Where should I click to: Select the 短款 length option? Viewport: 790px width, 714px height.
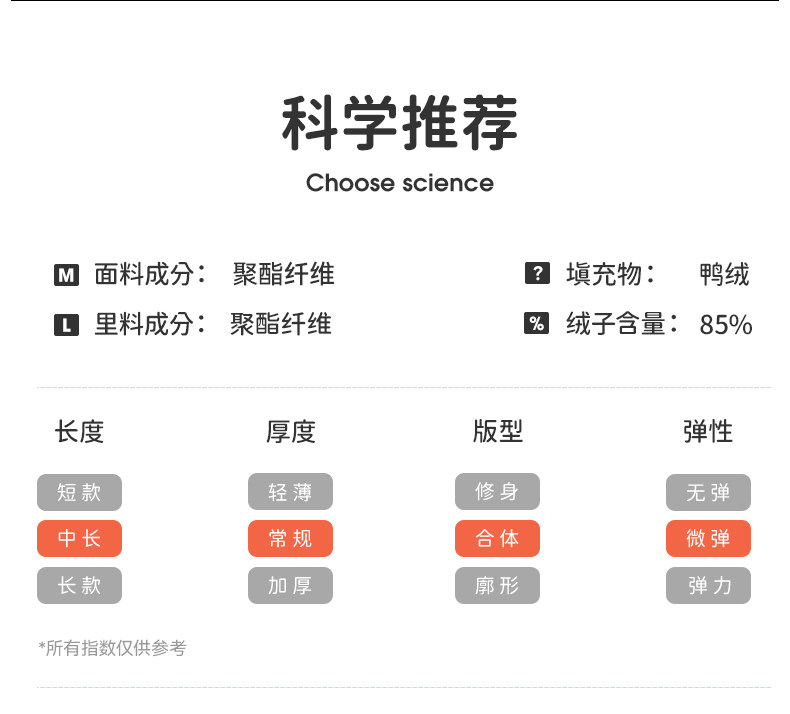(79, 492)
